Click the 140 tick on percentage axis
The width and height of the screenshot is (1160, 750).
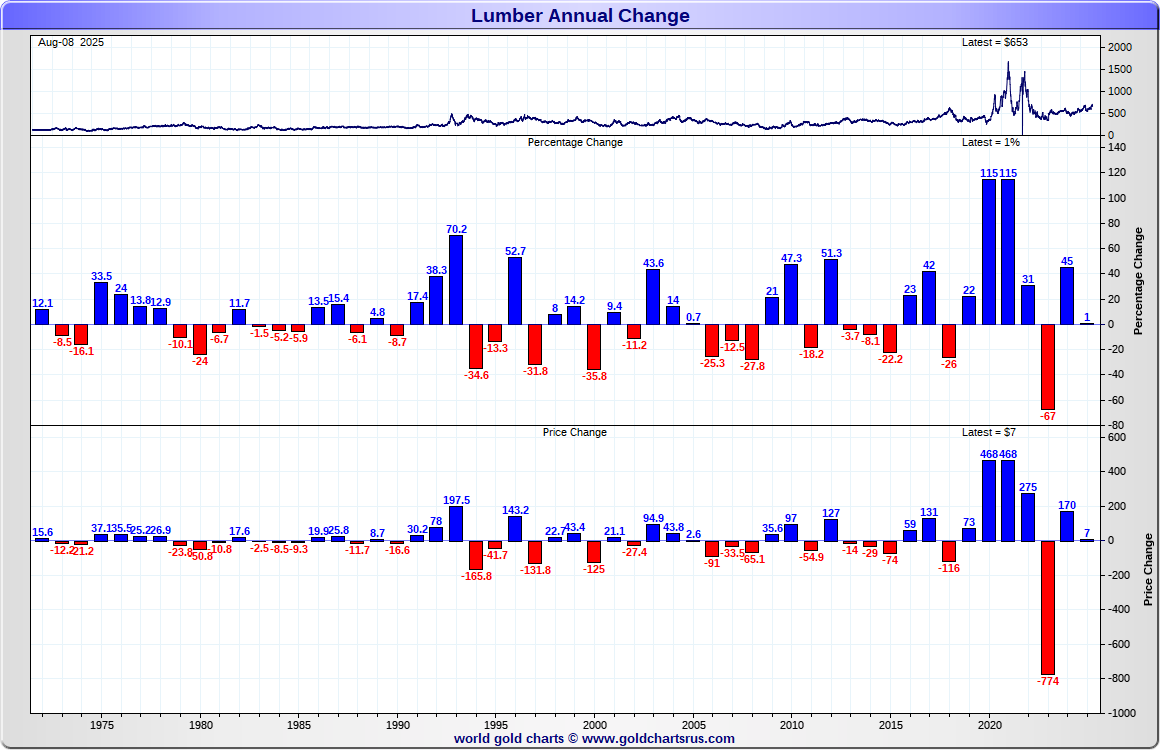[1117, 148]
